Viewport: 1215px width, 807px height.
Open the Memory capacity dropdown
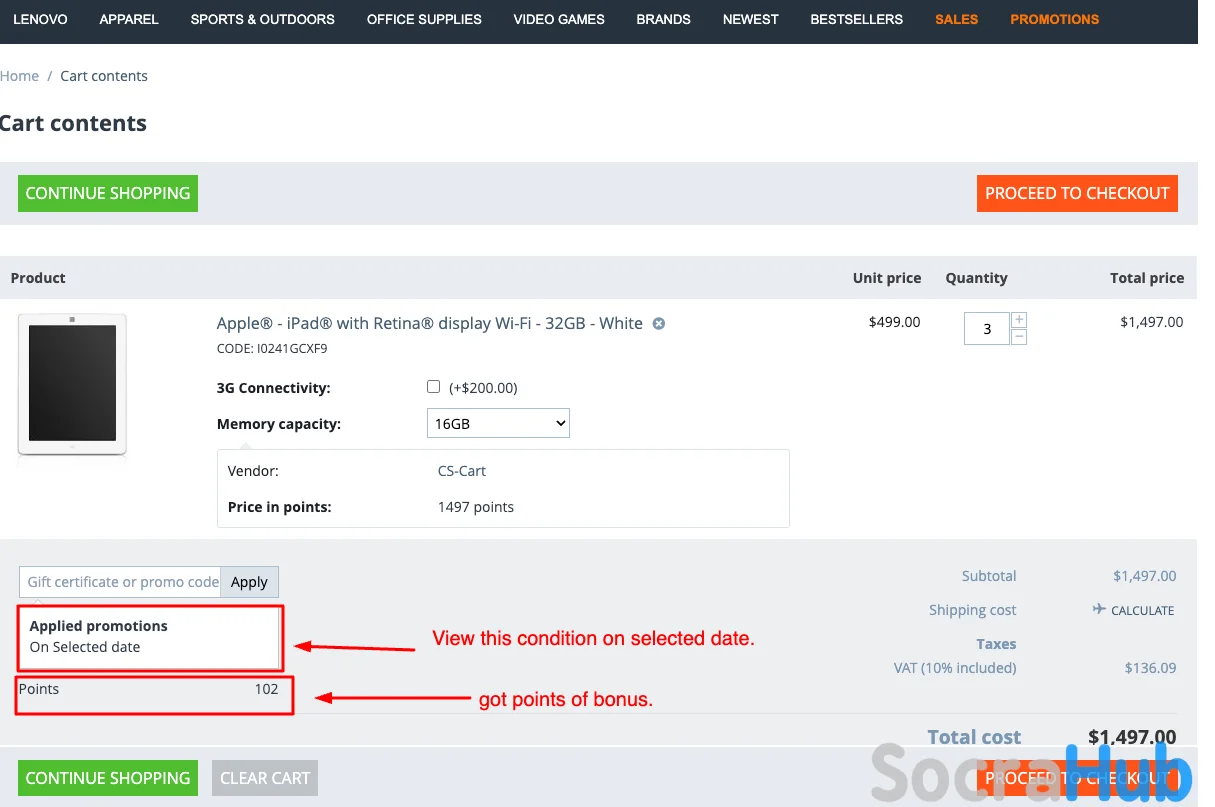[x=498, y=423]
